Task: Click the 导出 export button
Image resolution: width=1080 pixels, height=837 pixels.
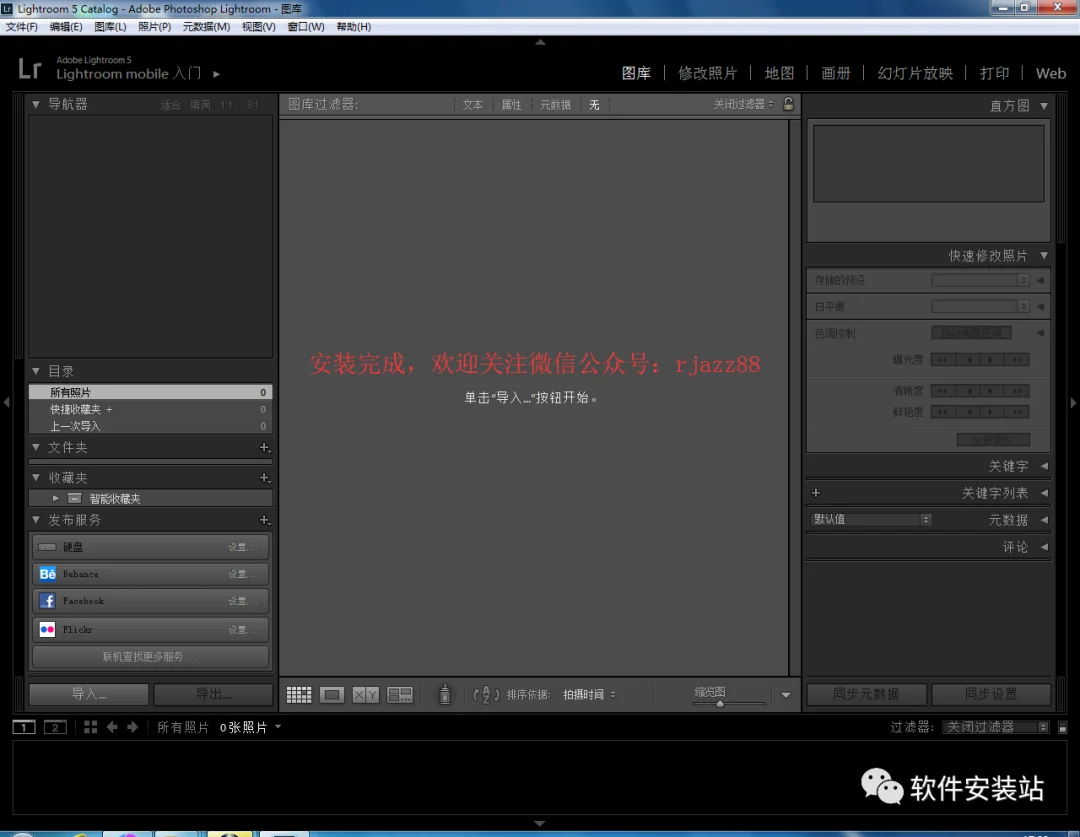Action: 214,694
